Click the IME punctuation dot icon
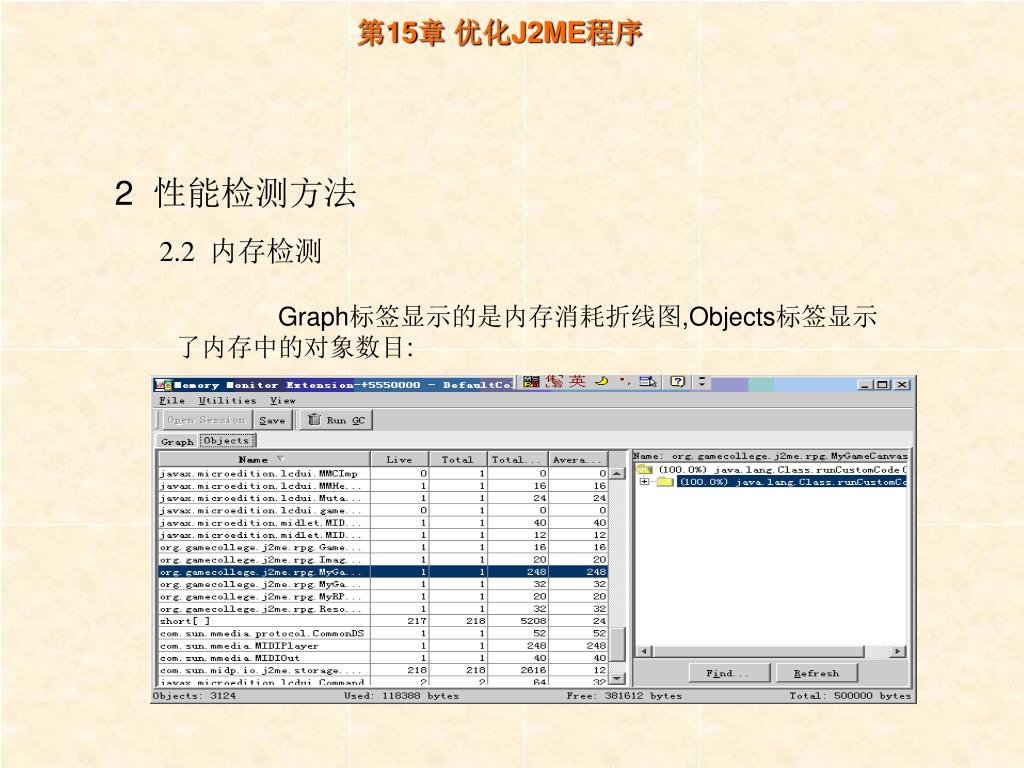Screen dimensions: 1024x768 point(624,381)
